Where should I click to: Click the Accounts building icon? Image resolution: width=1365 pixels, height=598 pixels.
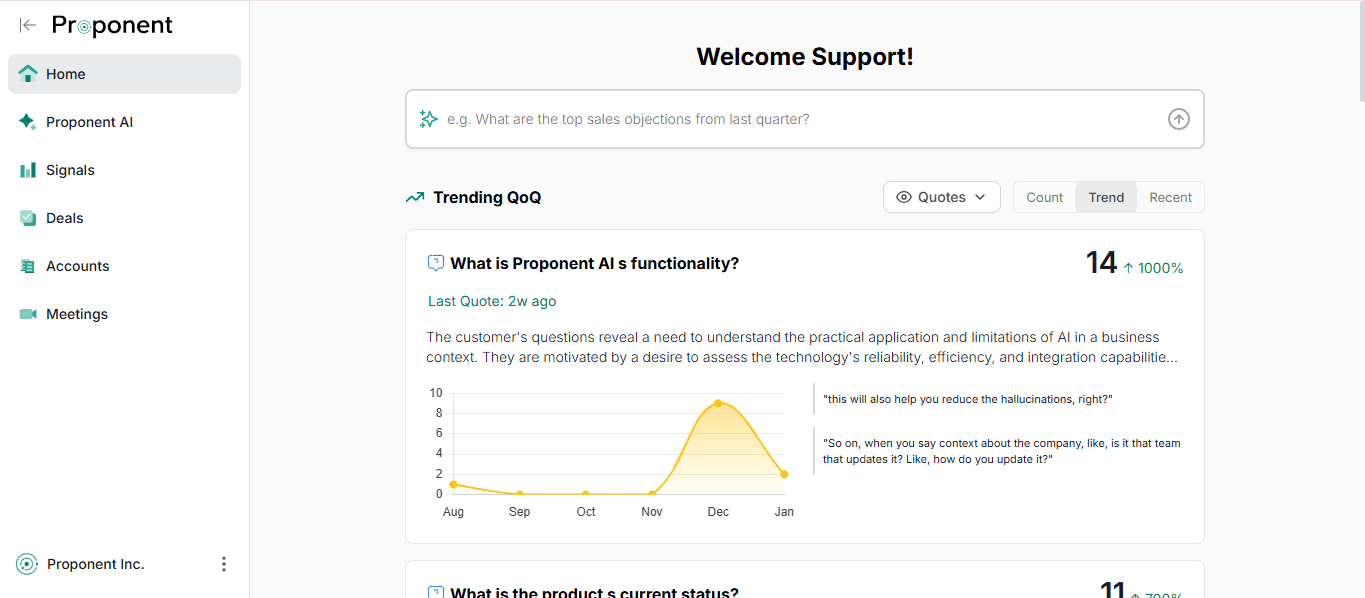pyautogui.click(x=28, y=266)
